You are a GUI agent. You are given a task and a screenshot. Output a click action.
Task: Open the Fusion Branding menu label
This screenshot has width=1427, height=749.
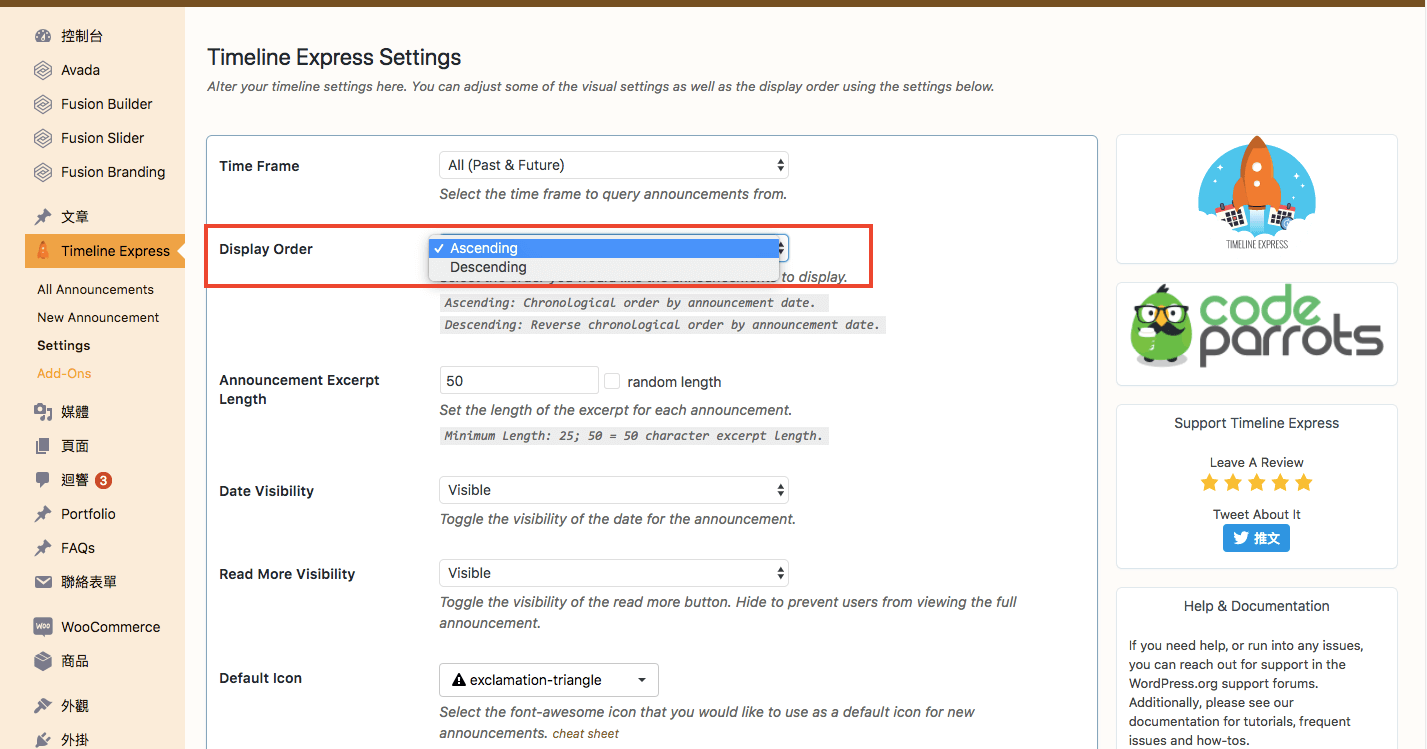[x=113, y=172]
